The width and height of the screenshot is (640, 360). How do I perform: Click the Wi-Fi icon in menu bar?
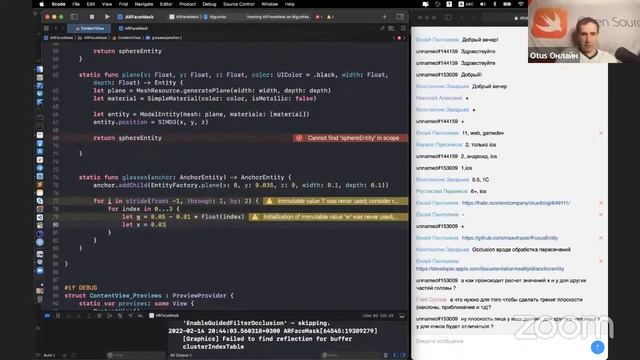click(521, 4)
